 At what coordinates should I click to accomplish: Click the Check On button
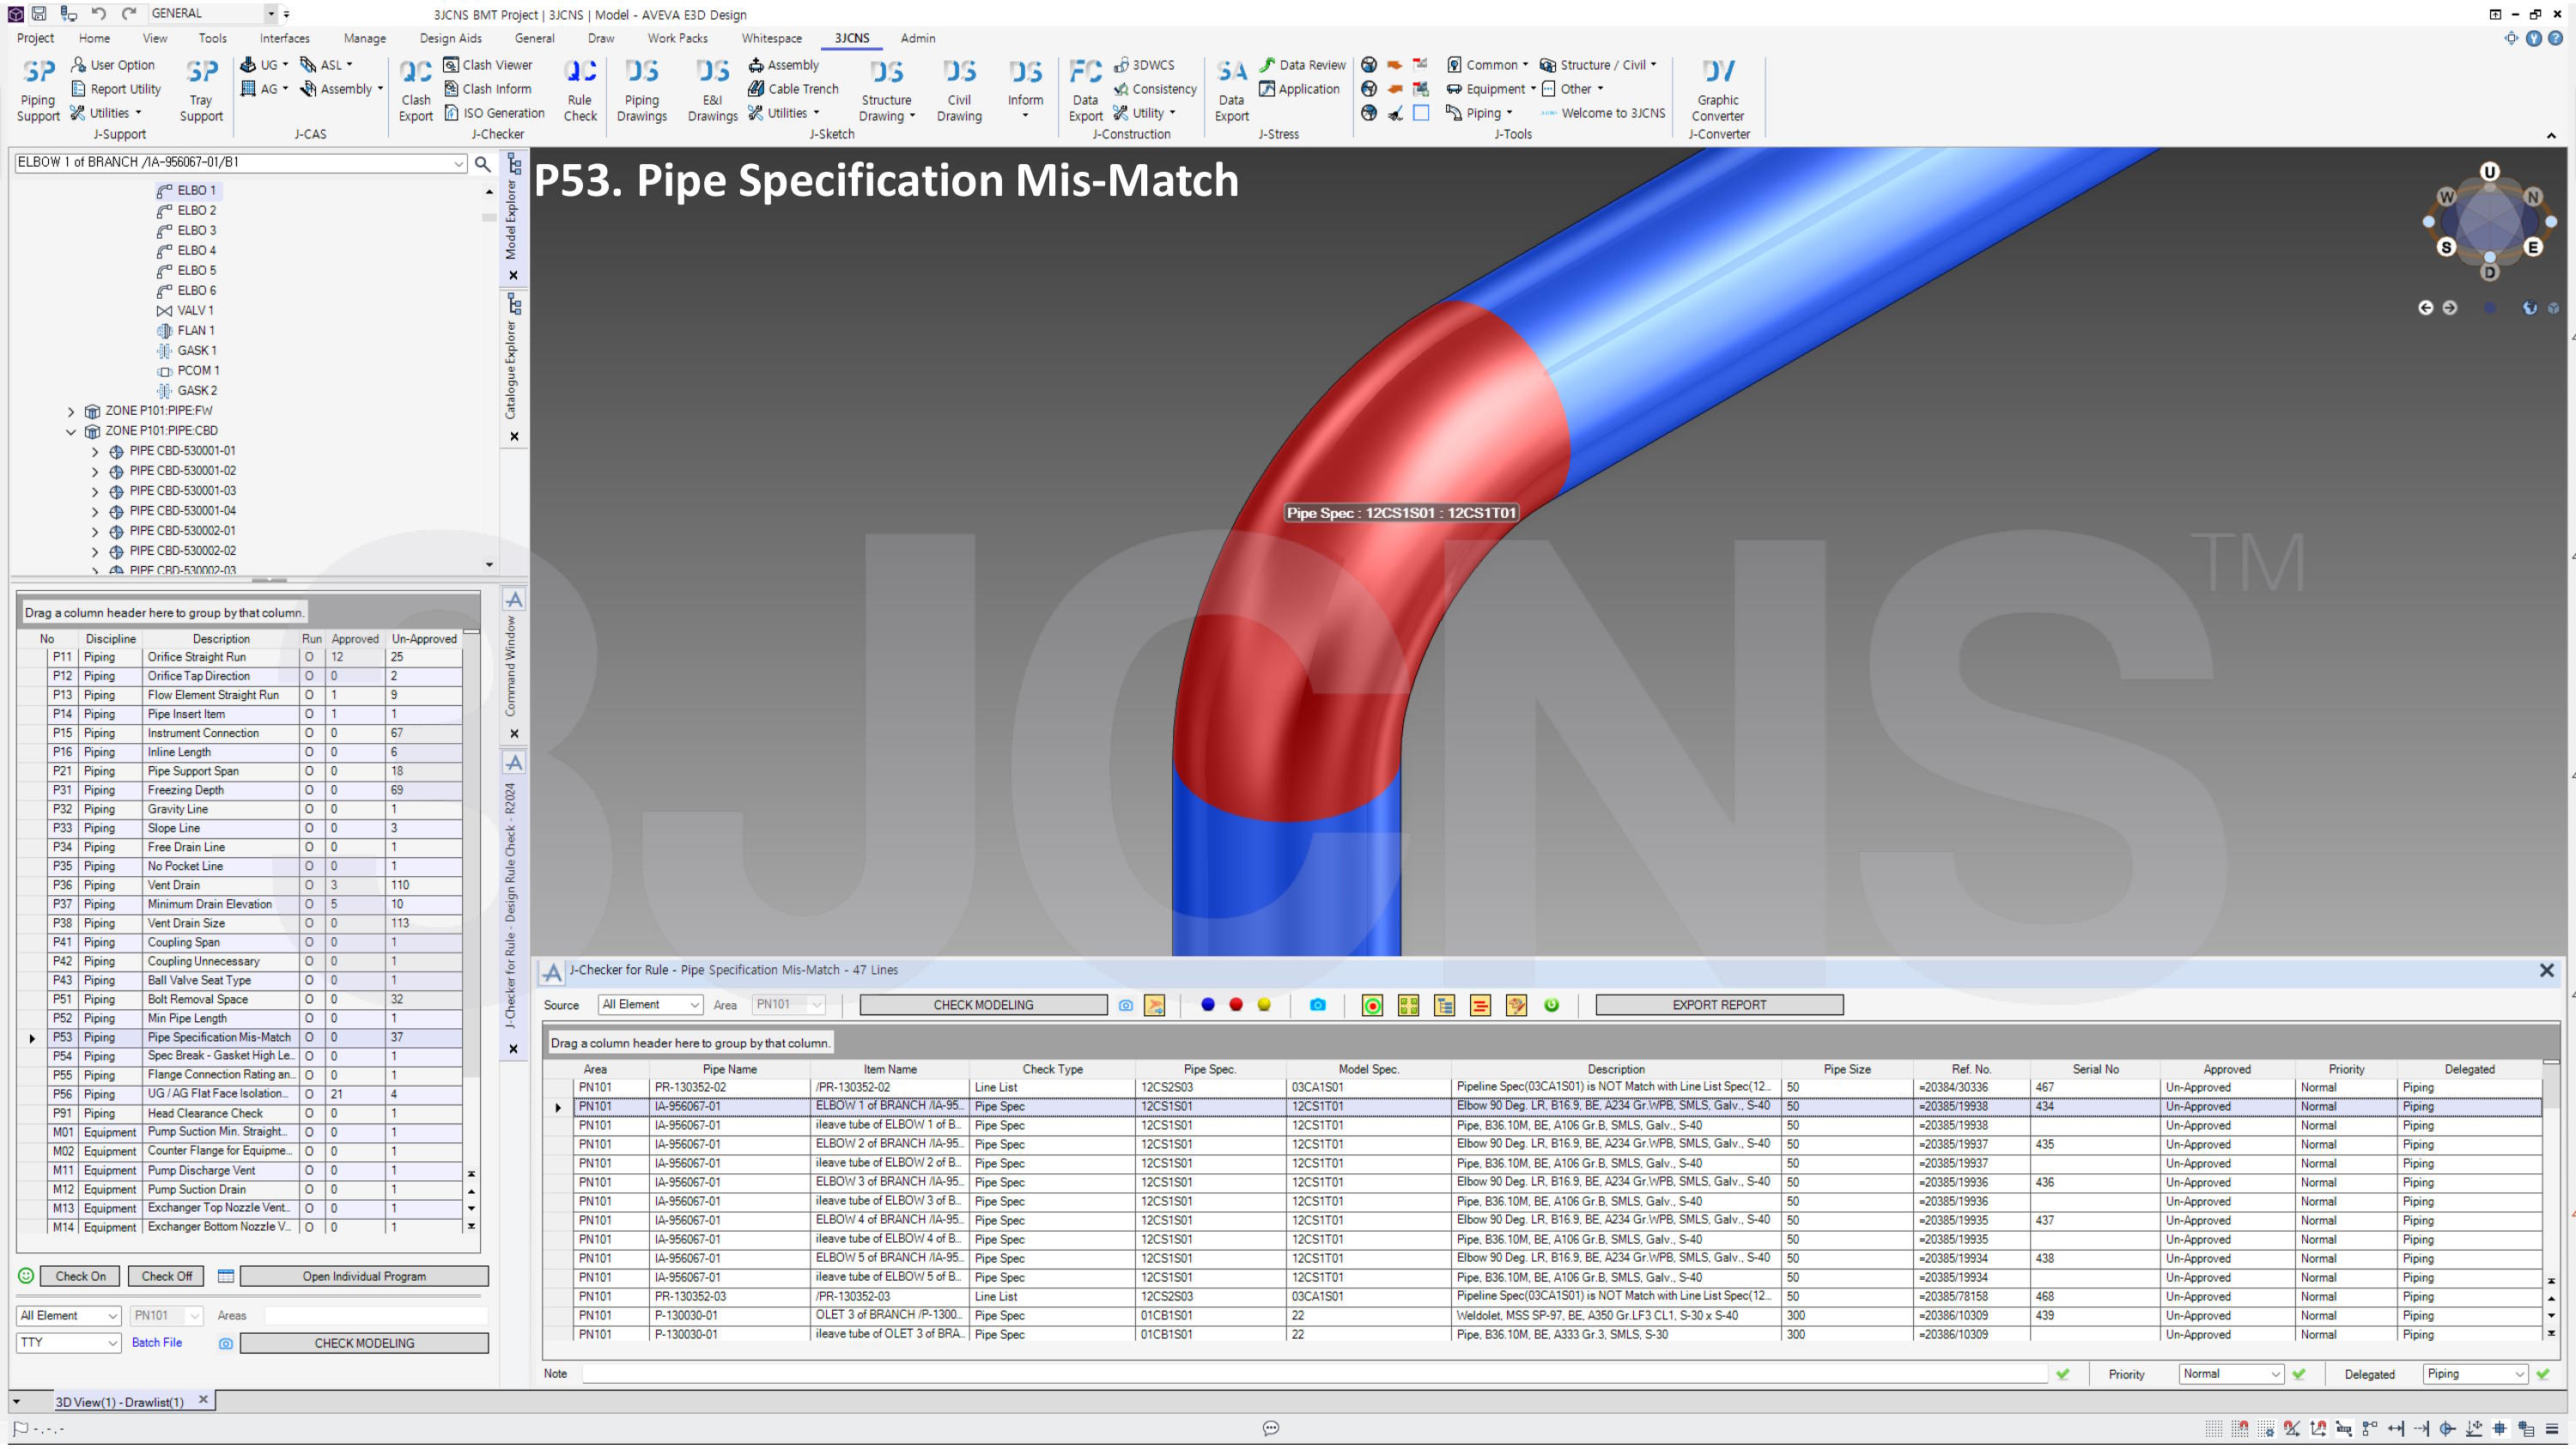pos(80,1276)
